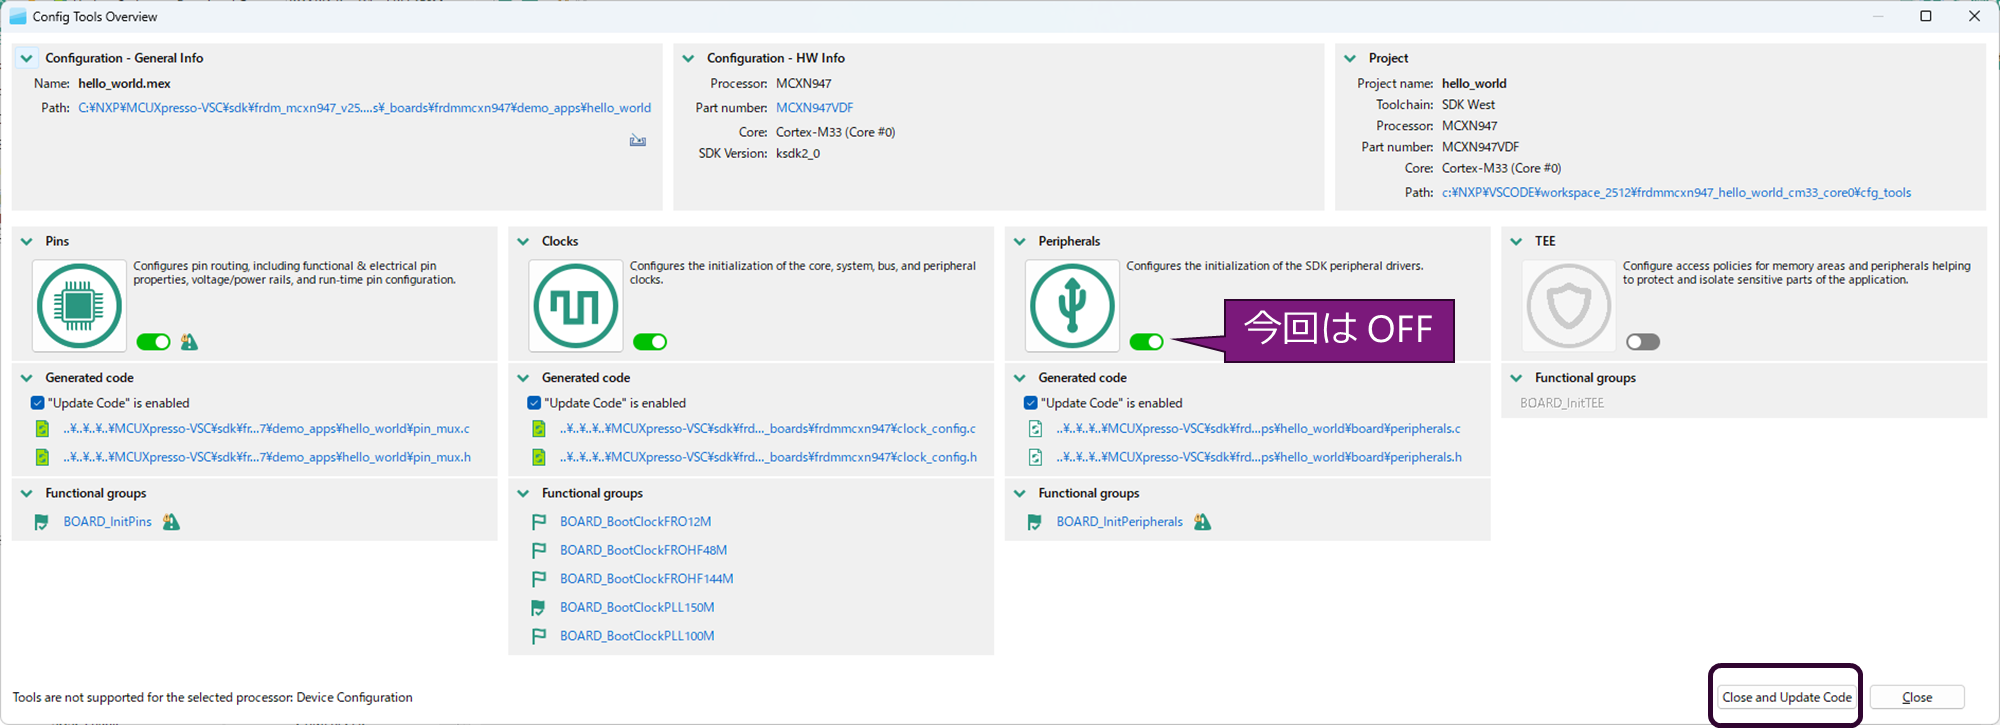Screen dimensions: 2000x728
Task: Disable the Clocks tool toggle
Action: (x=650, y=342)
